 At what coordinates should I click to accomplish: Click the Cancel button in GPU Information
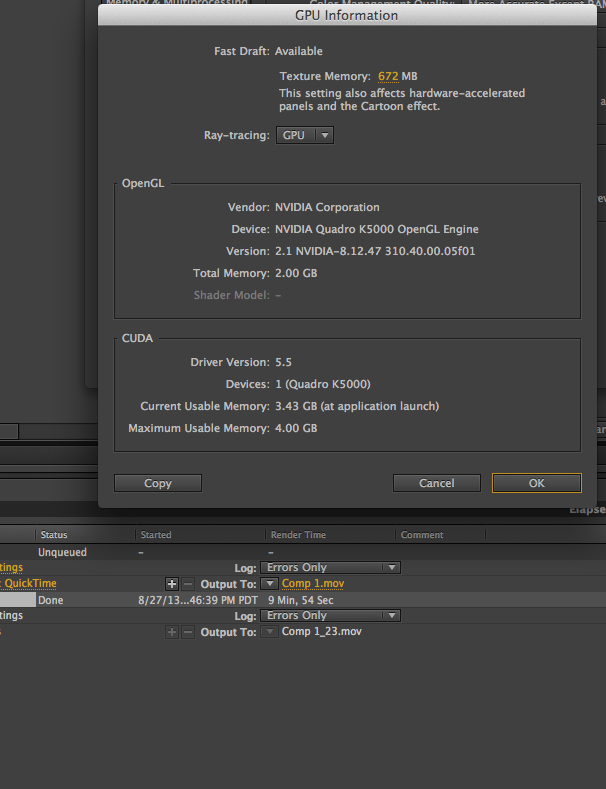tap(436, 483)
